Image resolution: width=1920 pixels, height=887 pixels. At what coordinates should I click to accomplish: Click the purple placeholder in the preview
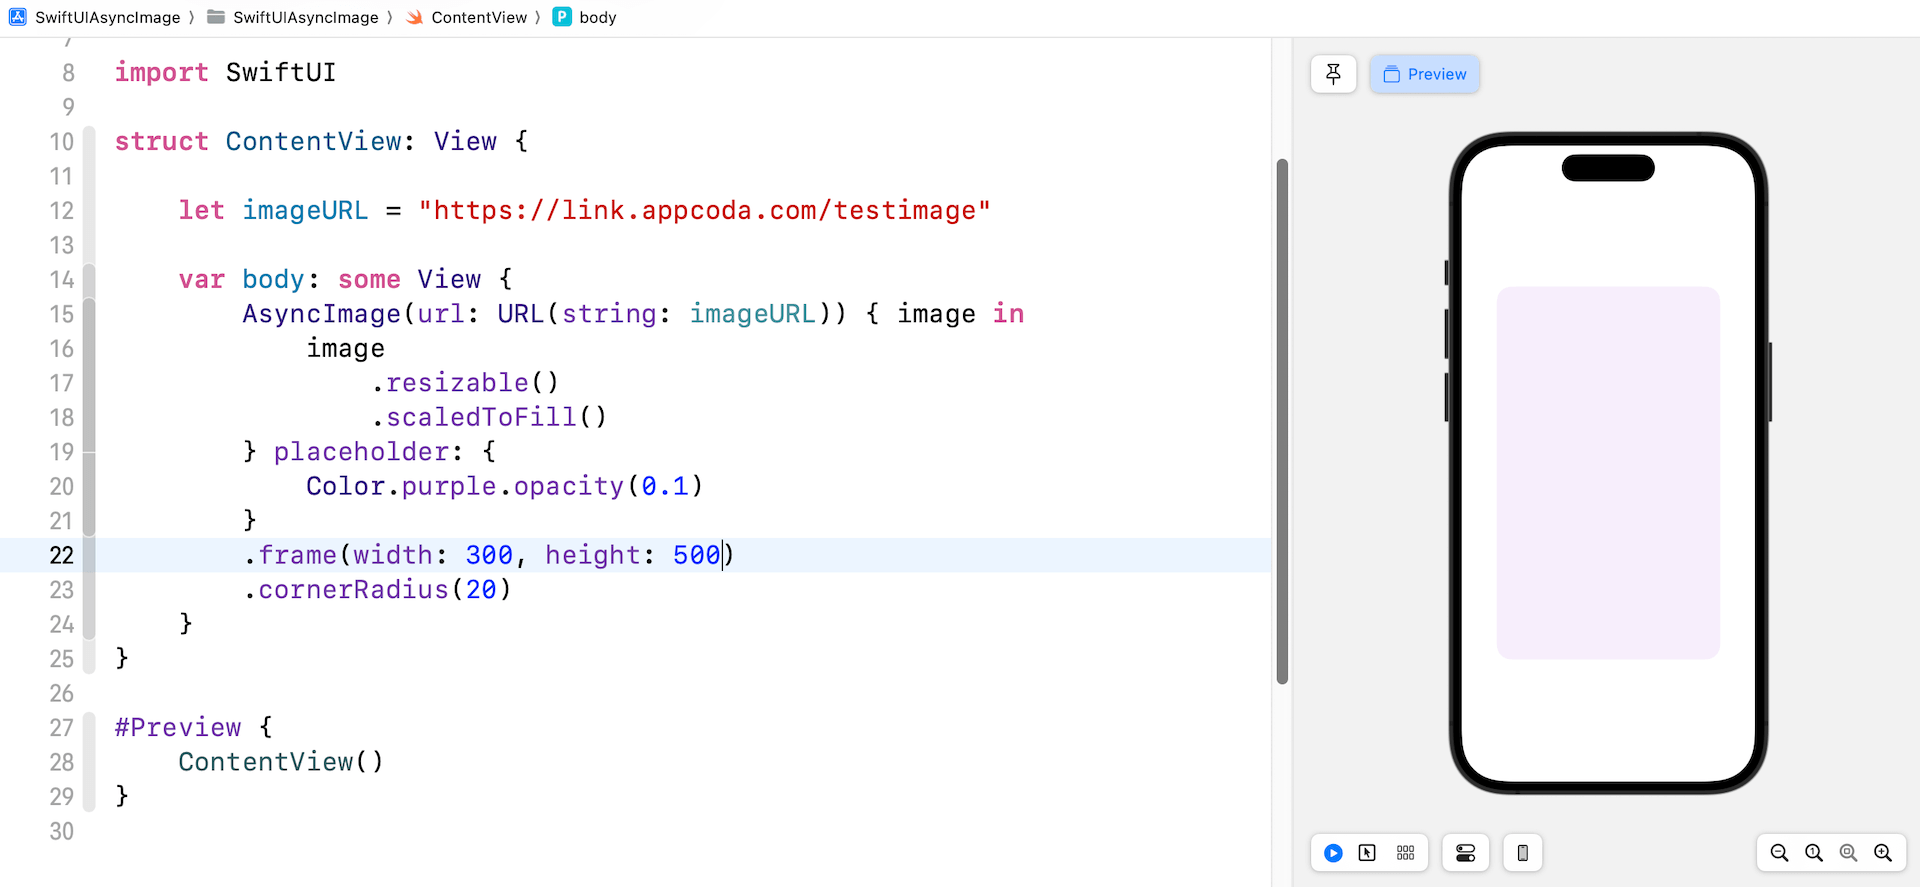pos(1608,473)
